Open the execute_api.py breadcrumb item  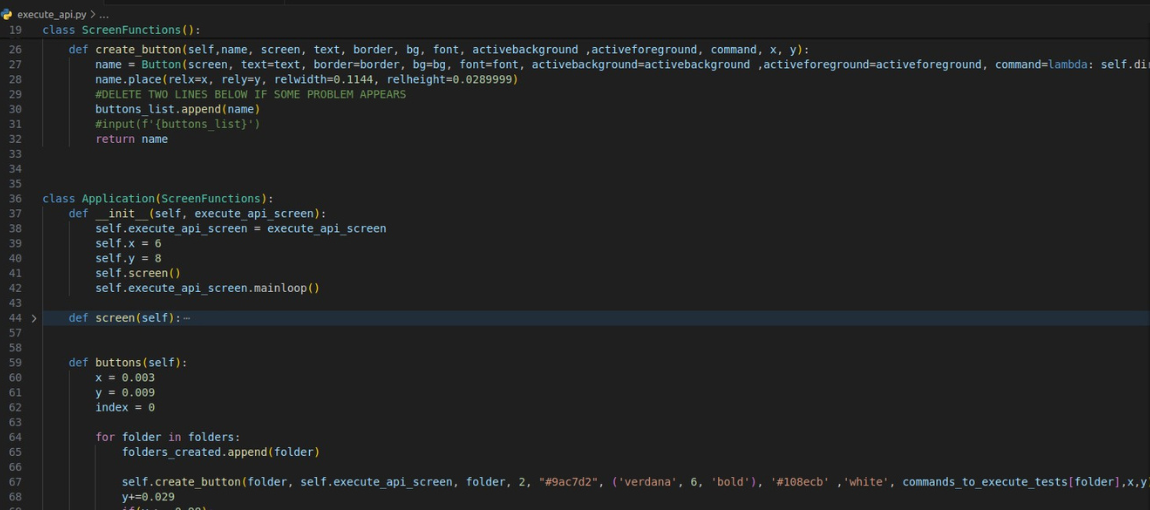click(x=52, y=14)
